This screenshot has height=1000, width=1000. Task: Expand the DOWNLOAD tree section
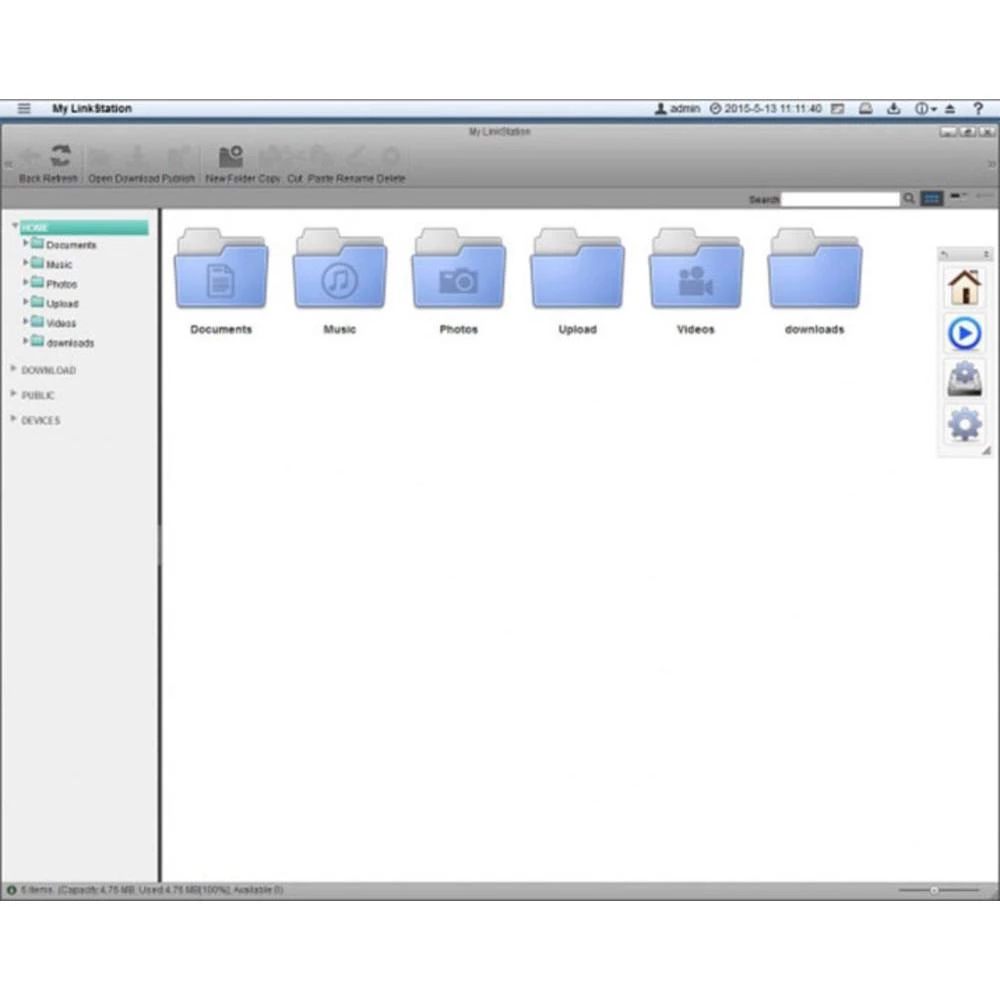14,369
